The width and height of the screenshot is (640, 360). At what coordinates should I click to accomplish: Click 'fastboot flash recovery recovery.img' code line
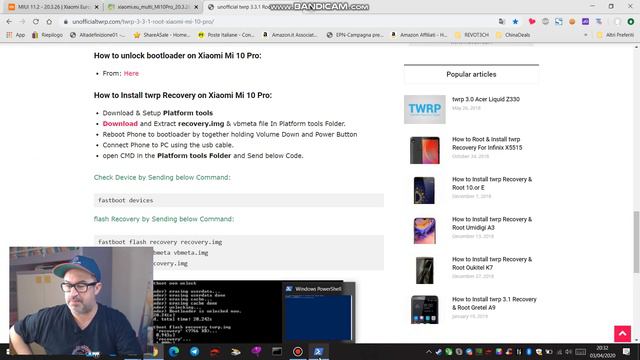[x=160, y=242]
